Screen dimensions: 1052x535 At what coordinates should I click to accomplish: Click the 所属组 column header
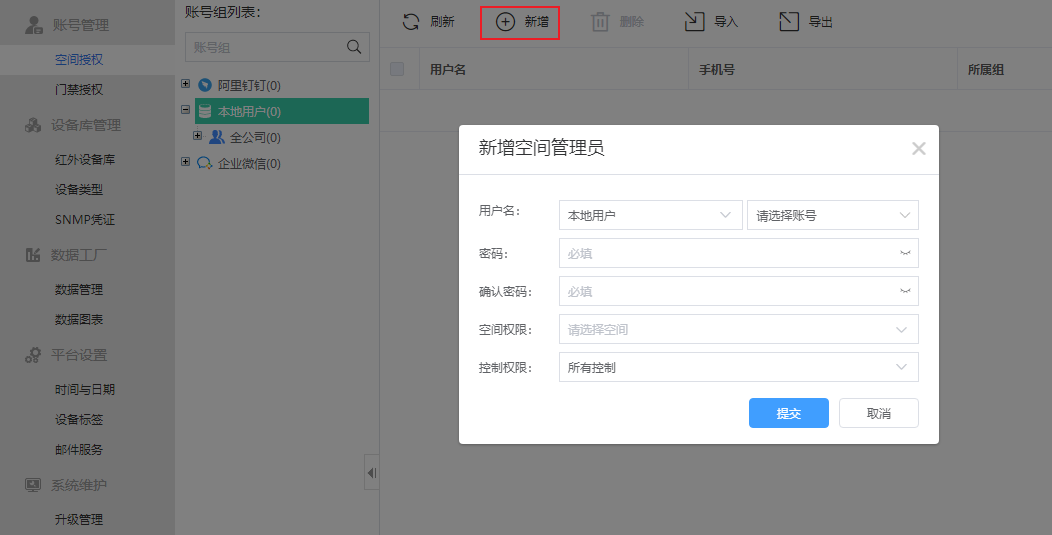click(986, 69)
